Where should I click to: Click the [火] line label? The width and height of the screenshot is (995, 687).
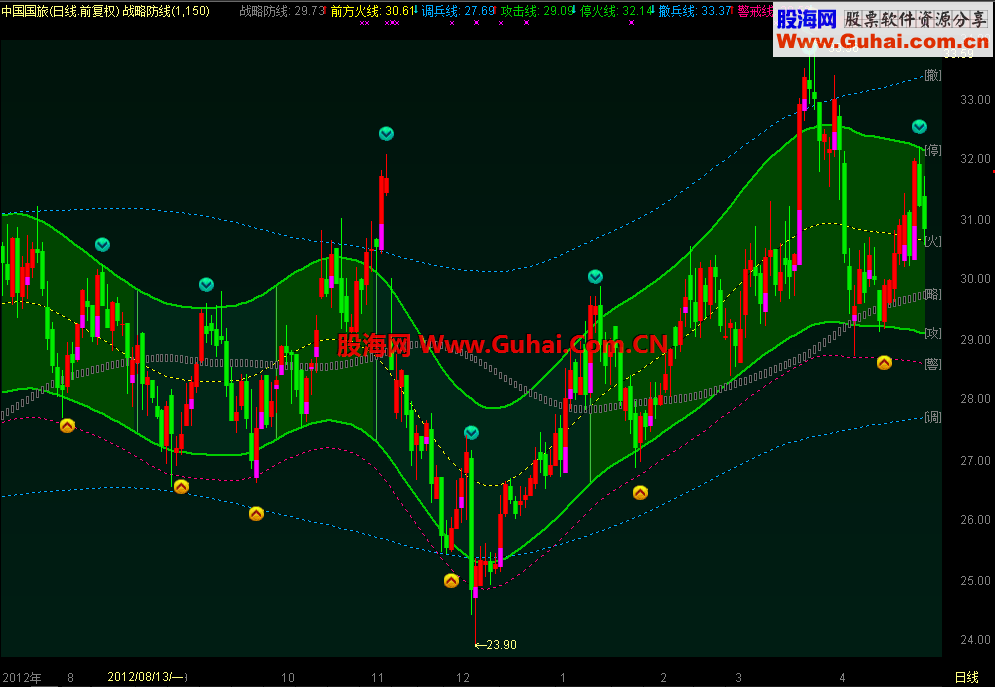point(933,241)
